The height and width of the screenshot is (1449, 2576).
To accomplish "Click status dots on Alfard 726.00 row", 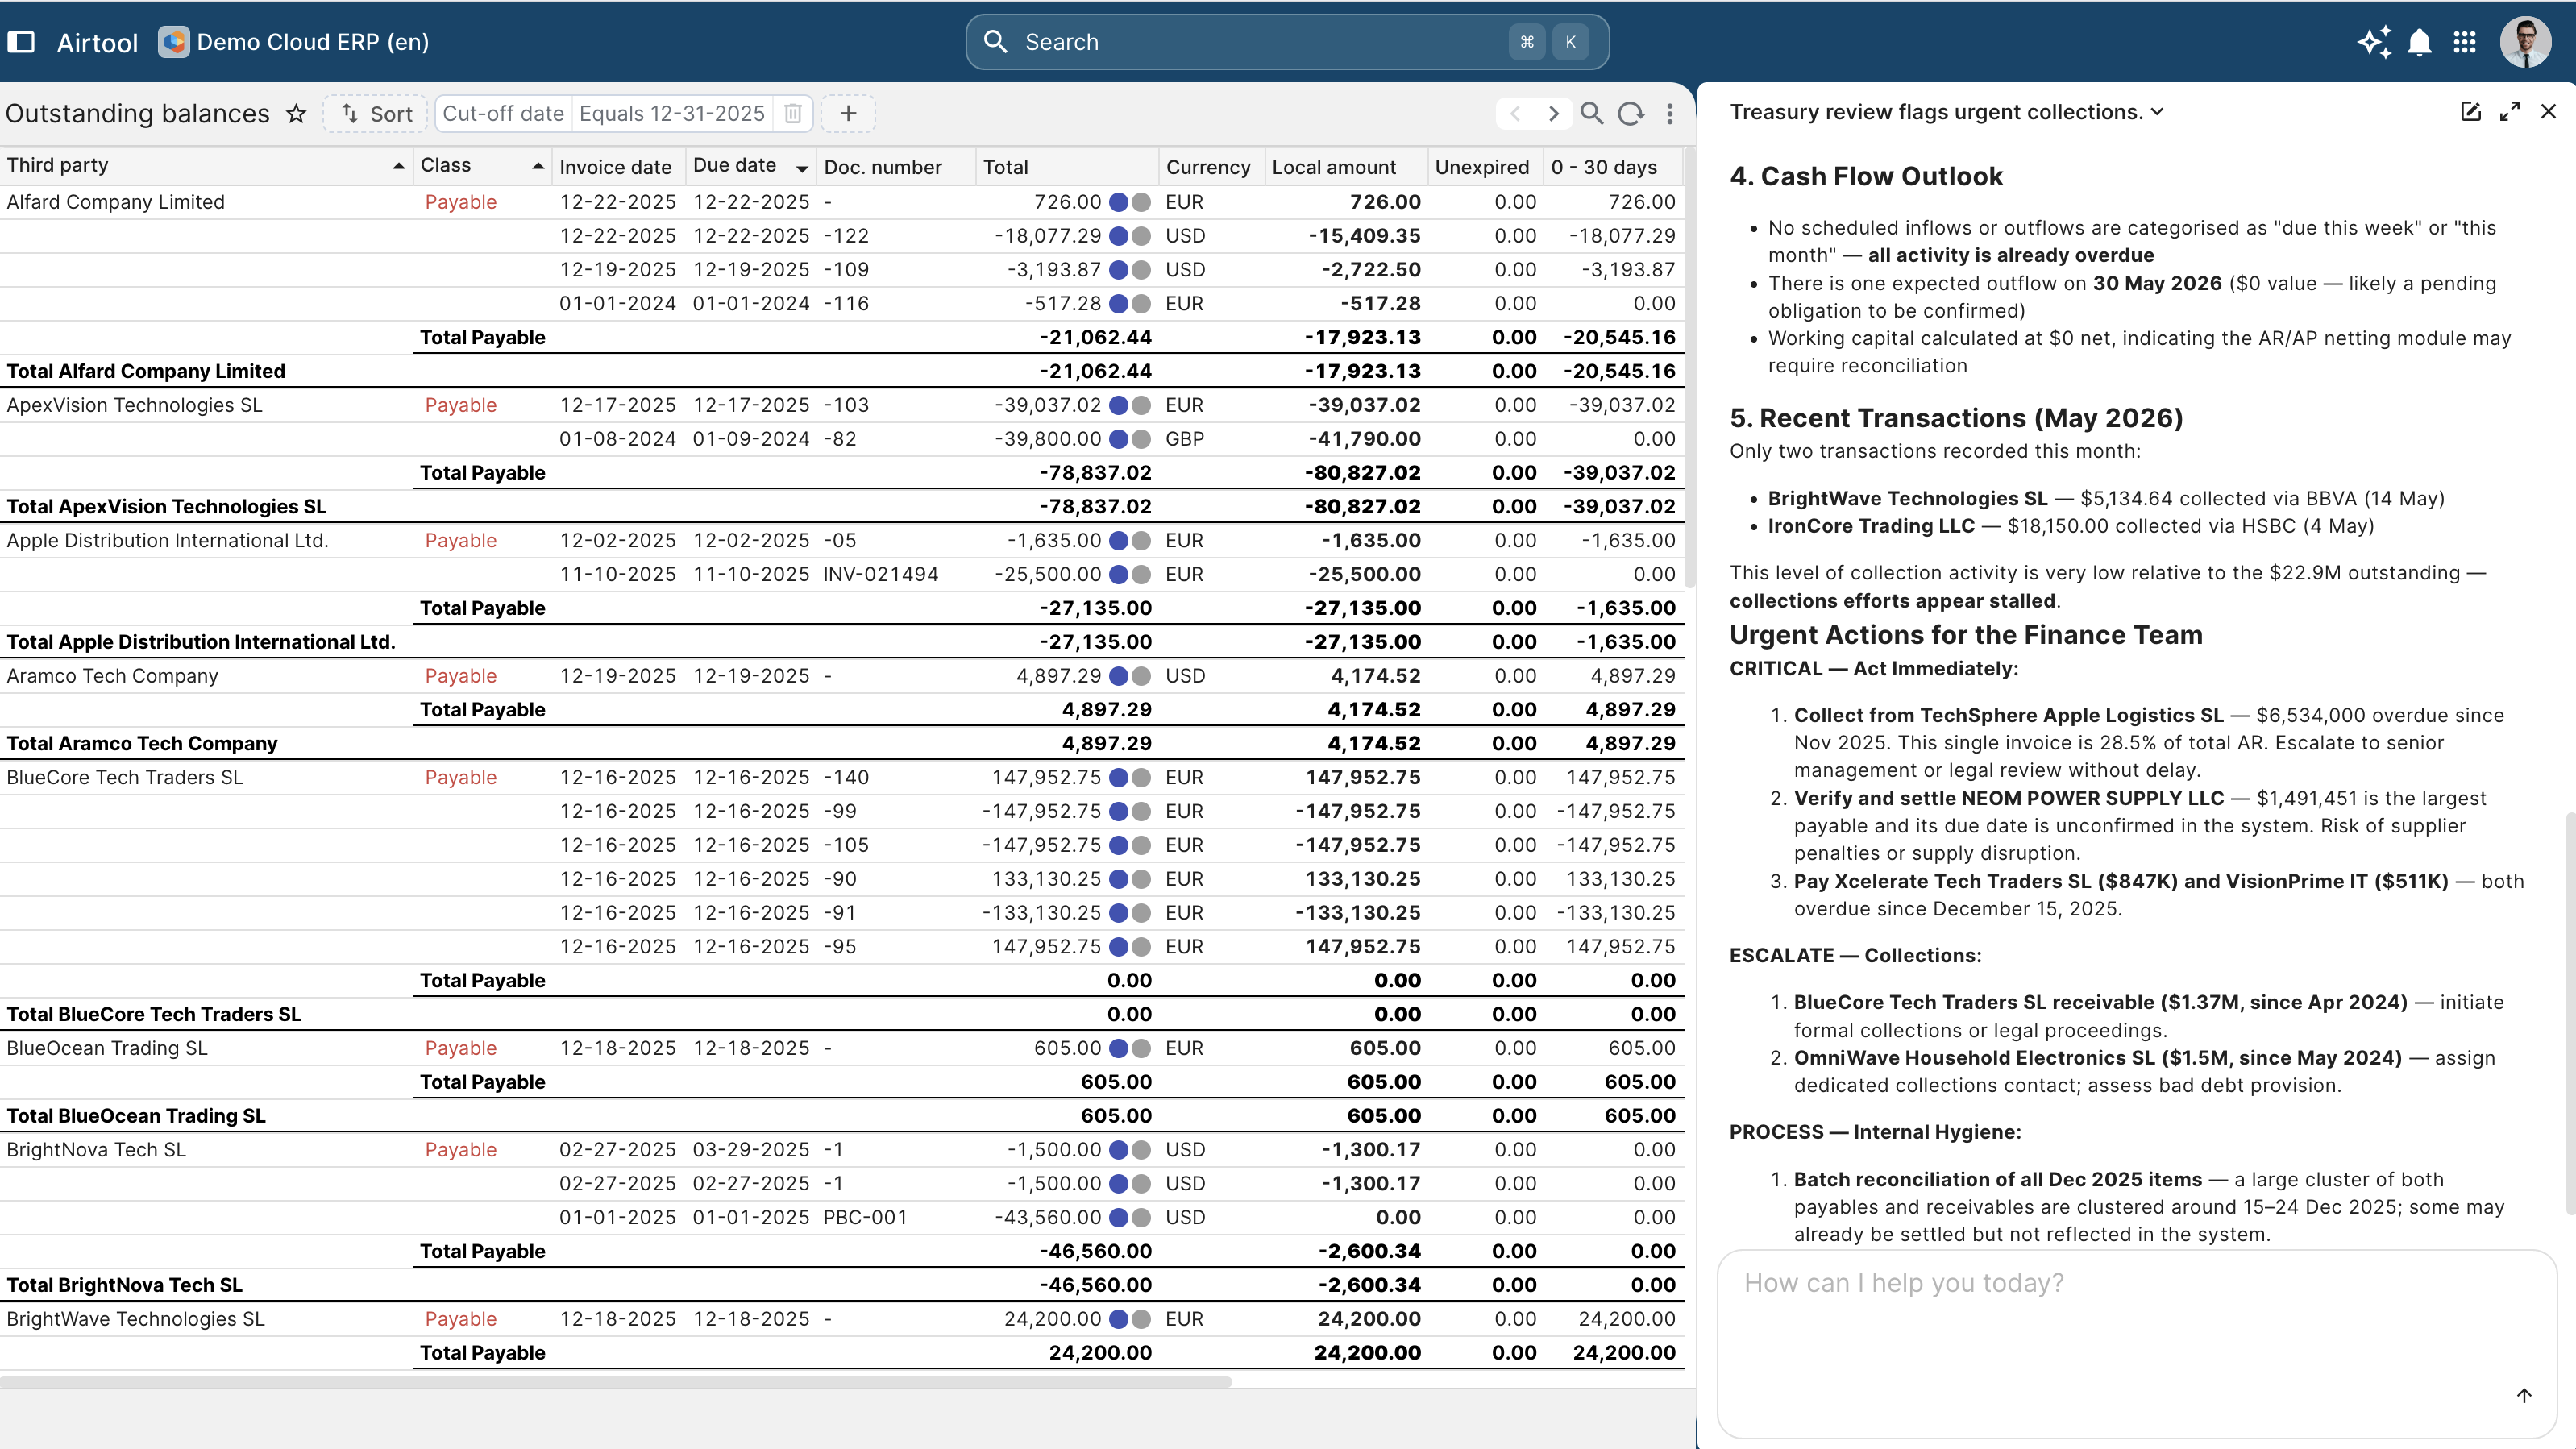I will pyautogui.click(x=1130, y=202).
